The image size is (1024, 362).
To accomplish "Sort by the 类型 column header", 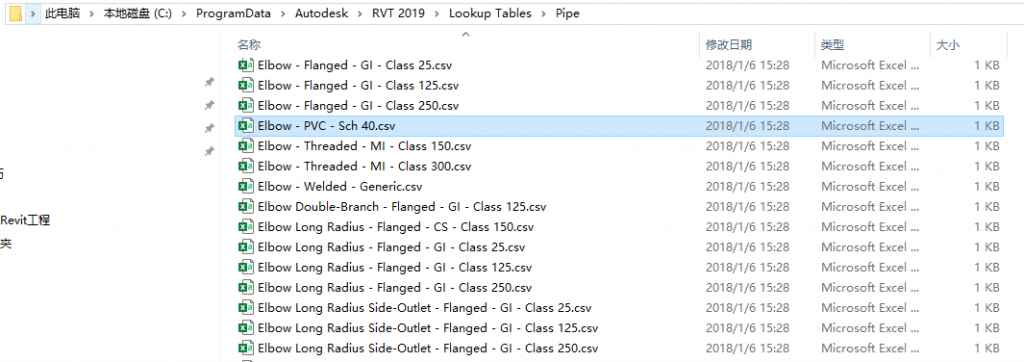I will (x=833, y=44).
